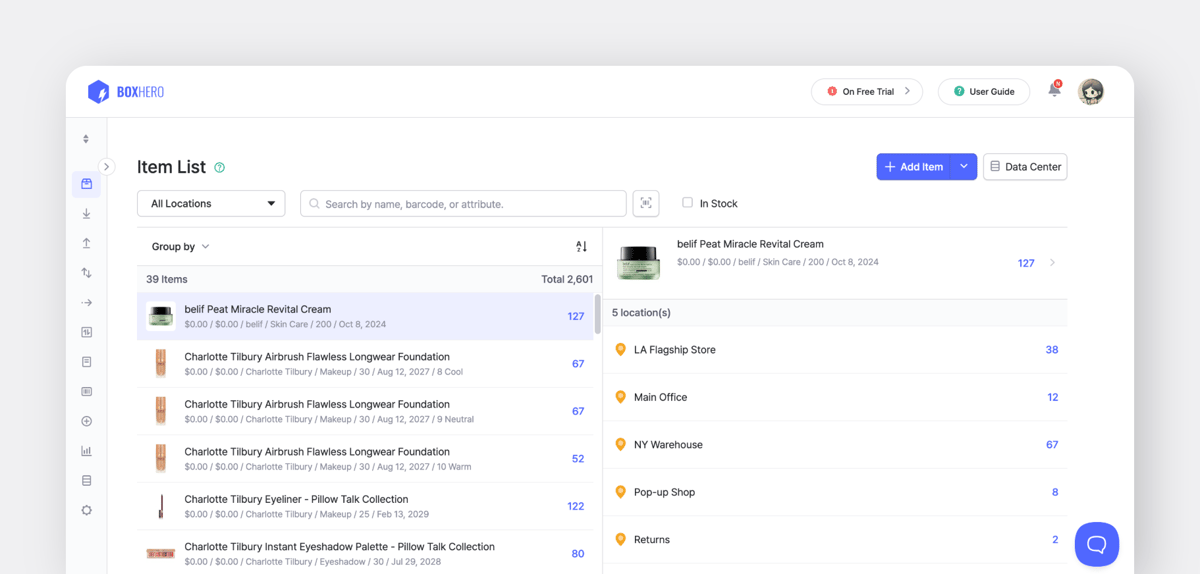The image size is (1200, 574).
Task: Click the Stock In download-arrow sidebar icon
Action: tap(86, 214)
